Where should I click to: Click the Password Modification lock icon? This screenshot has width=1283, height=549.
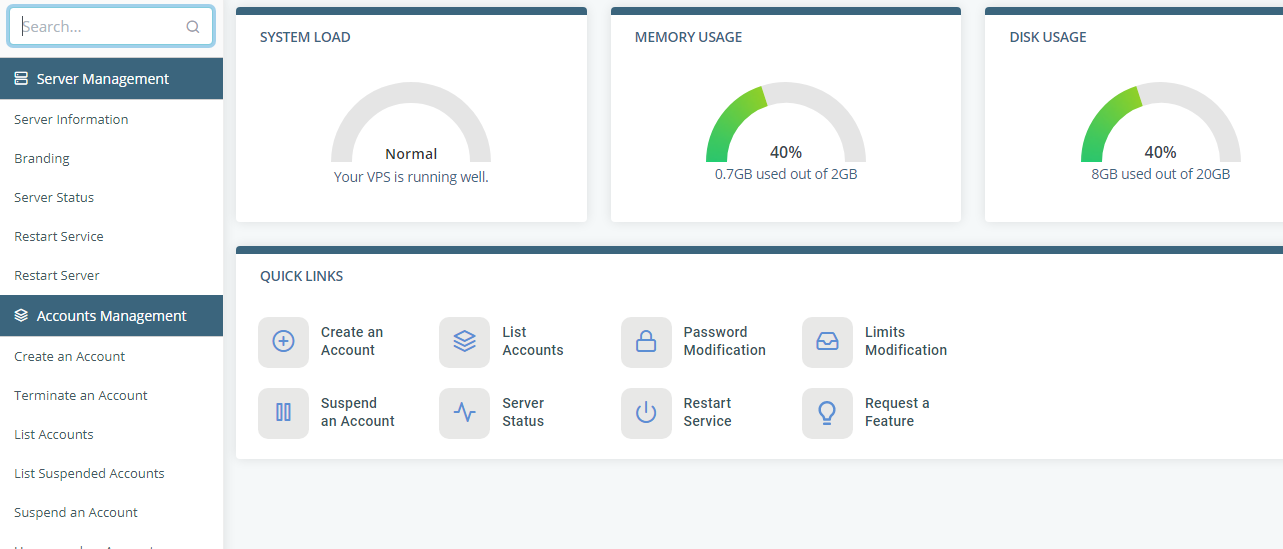pyautogui.click(x=646, y=342)
